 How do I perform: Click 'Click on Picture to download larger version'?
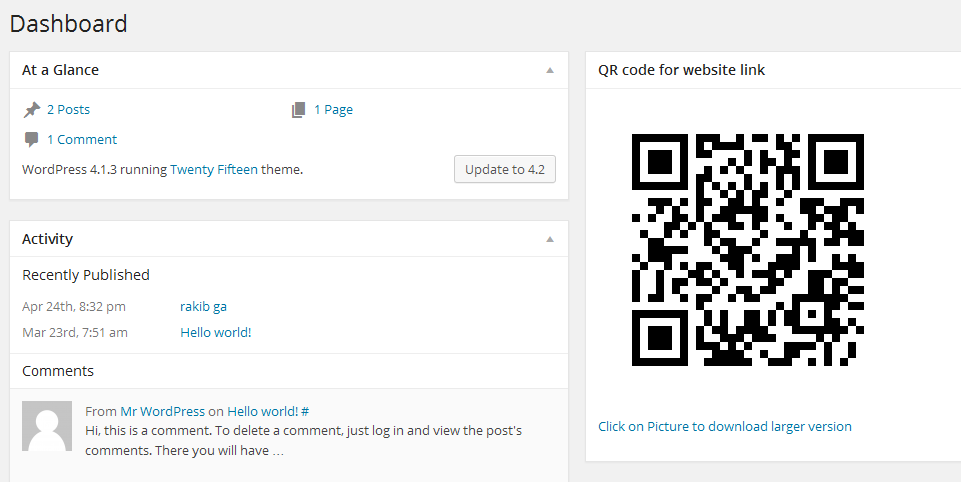(724, 426)
